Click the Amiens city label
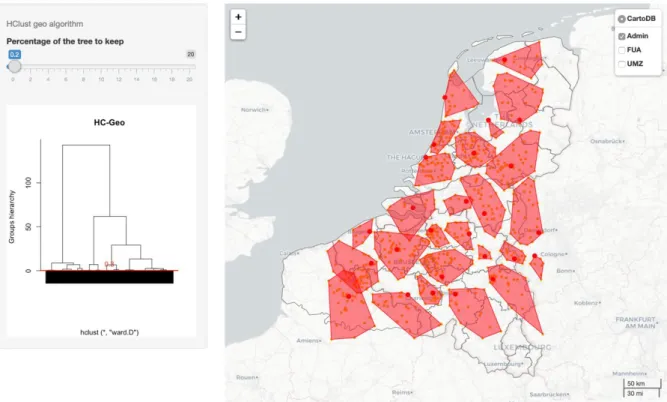 [x=309, y=340]
